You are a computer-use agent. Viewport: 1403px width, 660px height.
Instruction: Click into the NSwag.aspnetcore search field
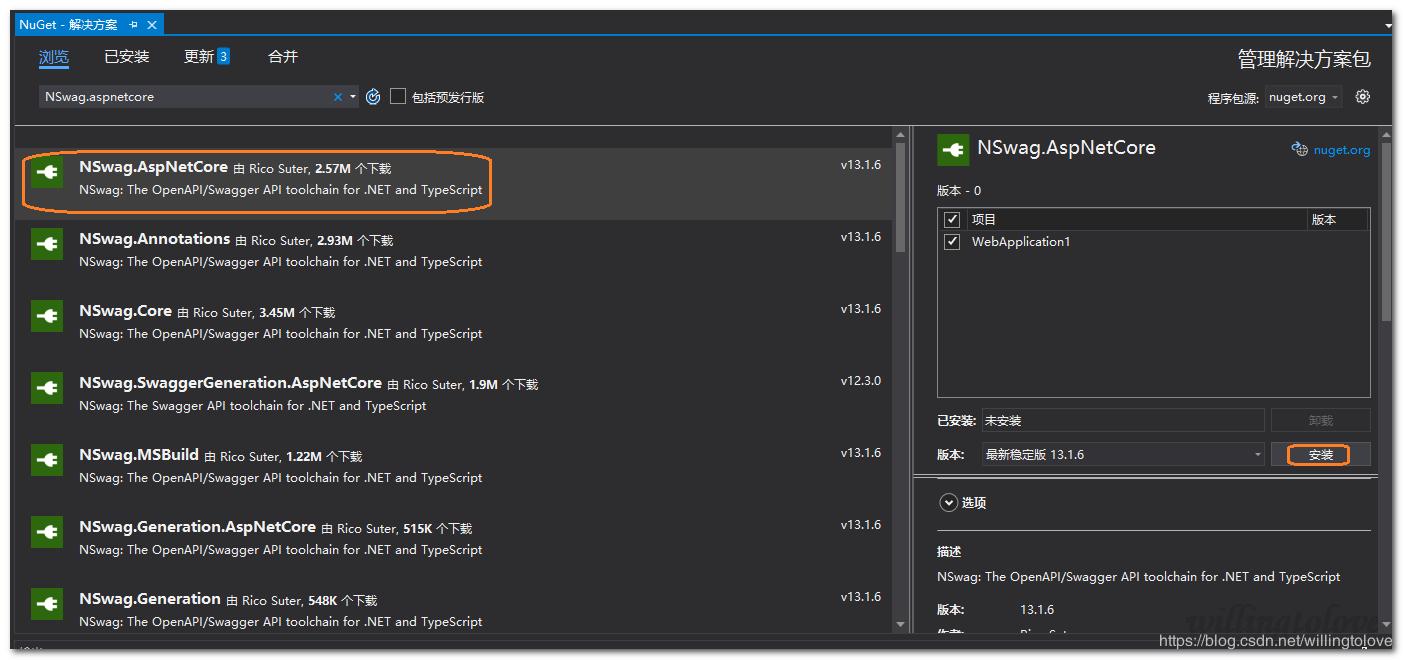pos(185,97)
